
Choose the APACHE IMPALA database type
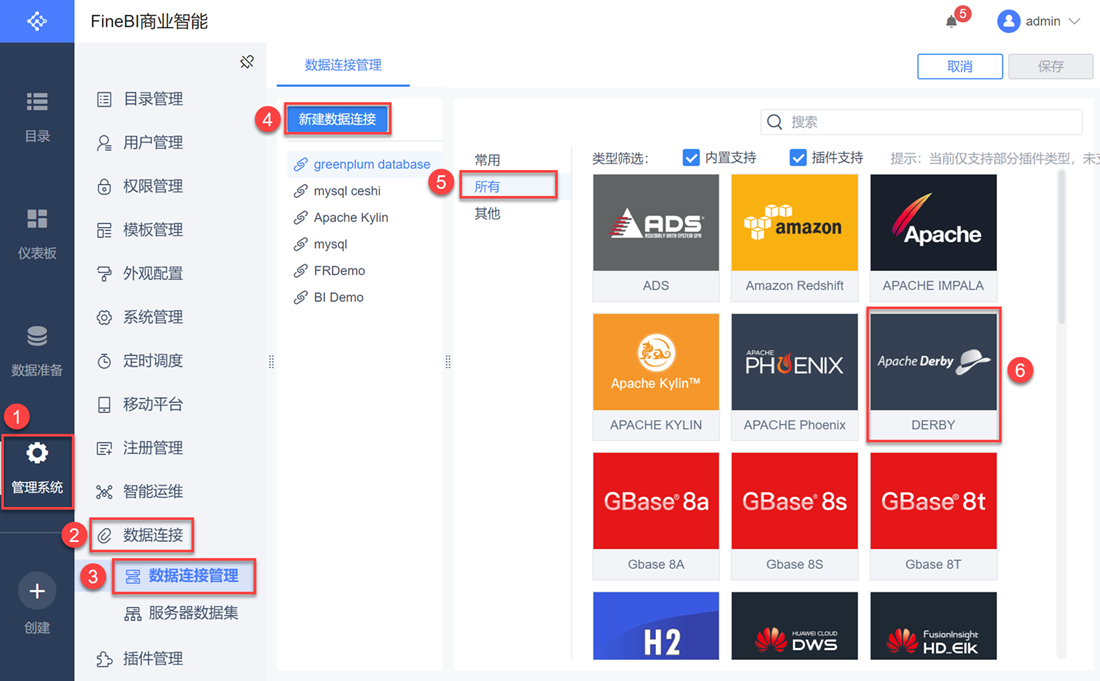click(x=933, y=238)
